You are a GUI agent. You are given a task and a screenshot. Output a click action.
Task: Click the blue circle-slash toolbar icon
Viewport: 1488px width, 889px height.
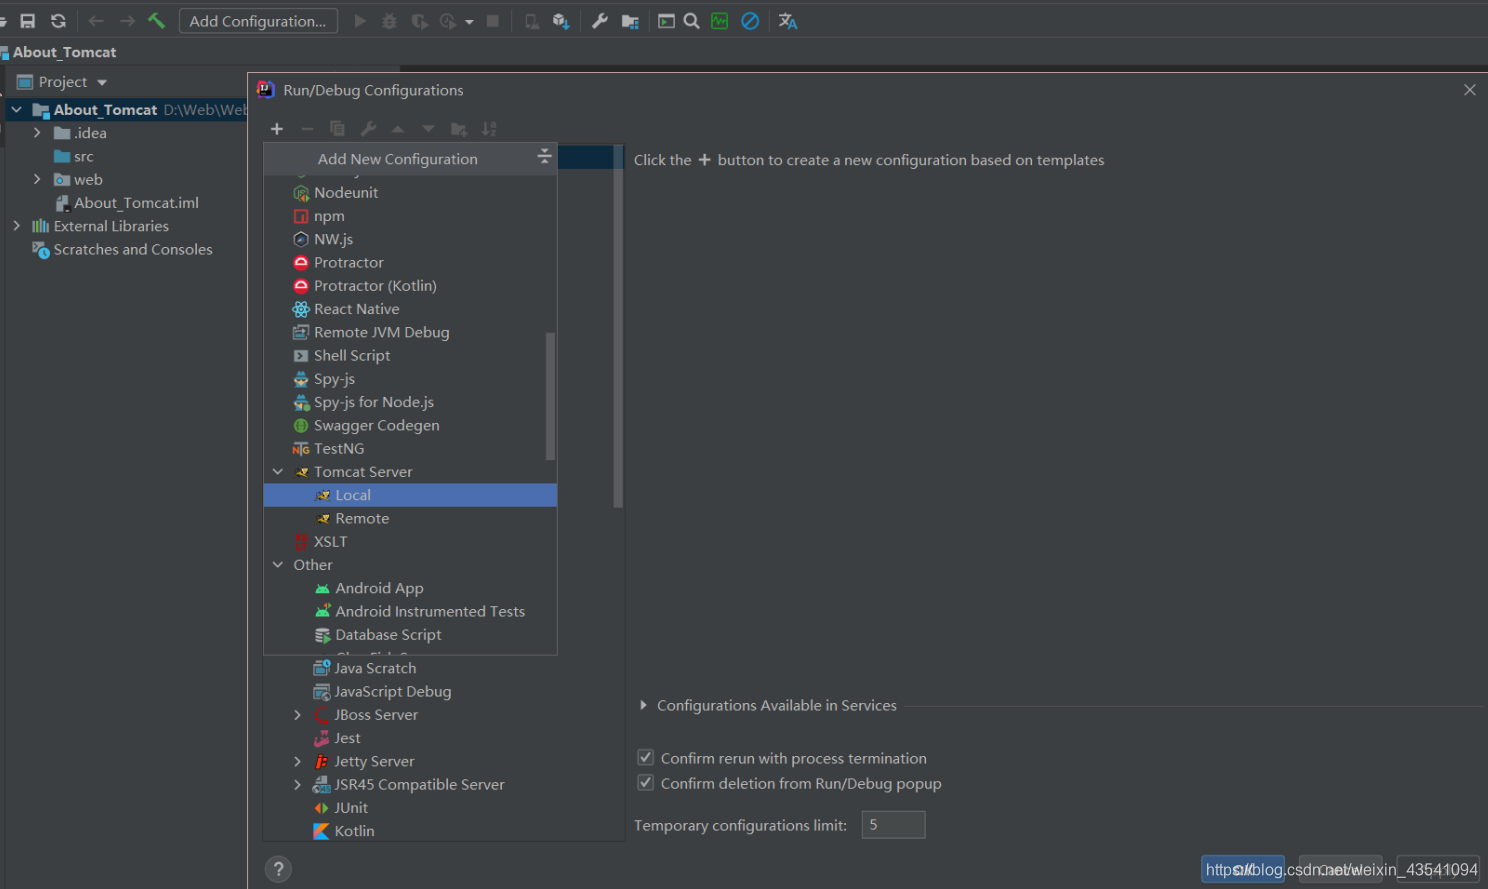point(750,21)
